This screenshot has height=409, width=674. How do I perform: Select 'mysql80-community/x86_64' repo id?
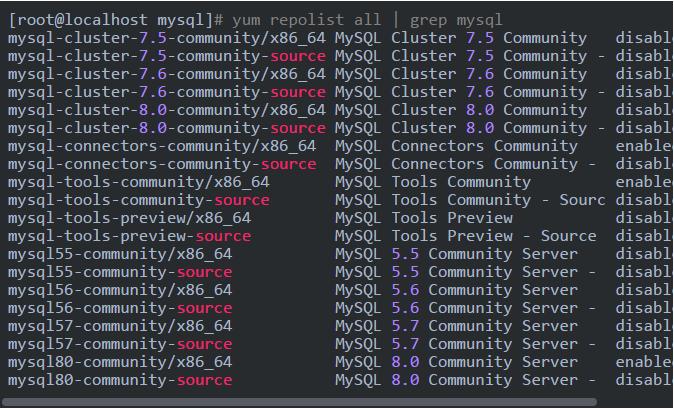[120, 363]
